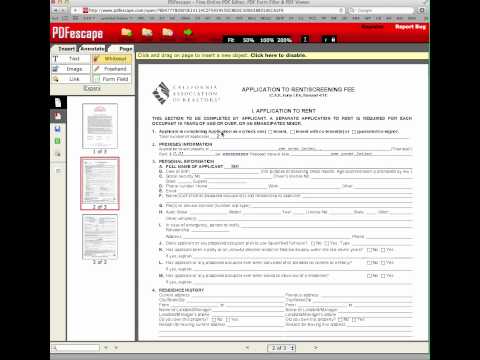Open the Report Bug link

(x=410, y=27)
